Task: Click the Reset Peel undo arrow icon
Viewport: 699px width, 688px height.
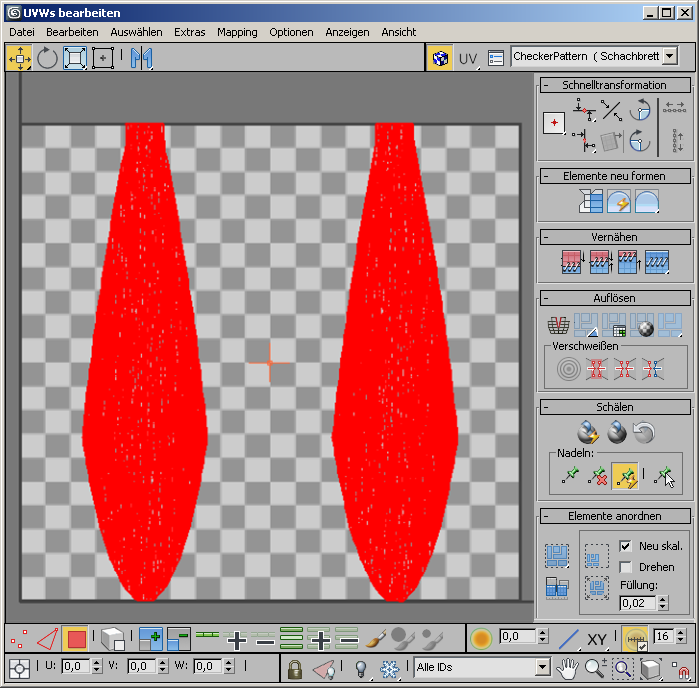Action: 645,433
